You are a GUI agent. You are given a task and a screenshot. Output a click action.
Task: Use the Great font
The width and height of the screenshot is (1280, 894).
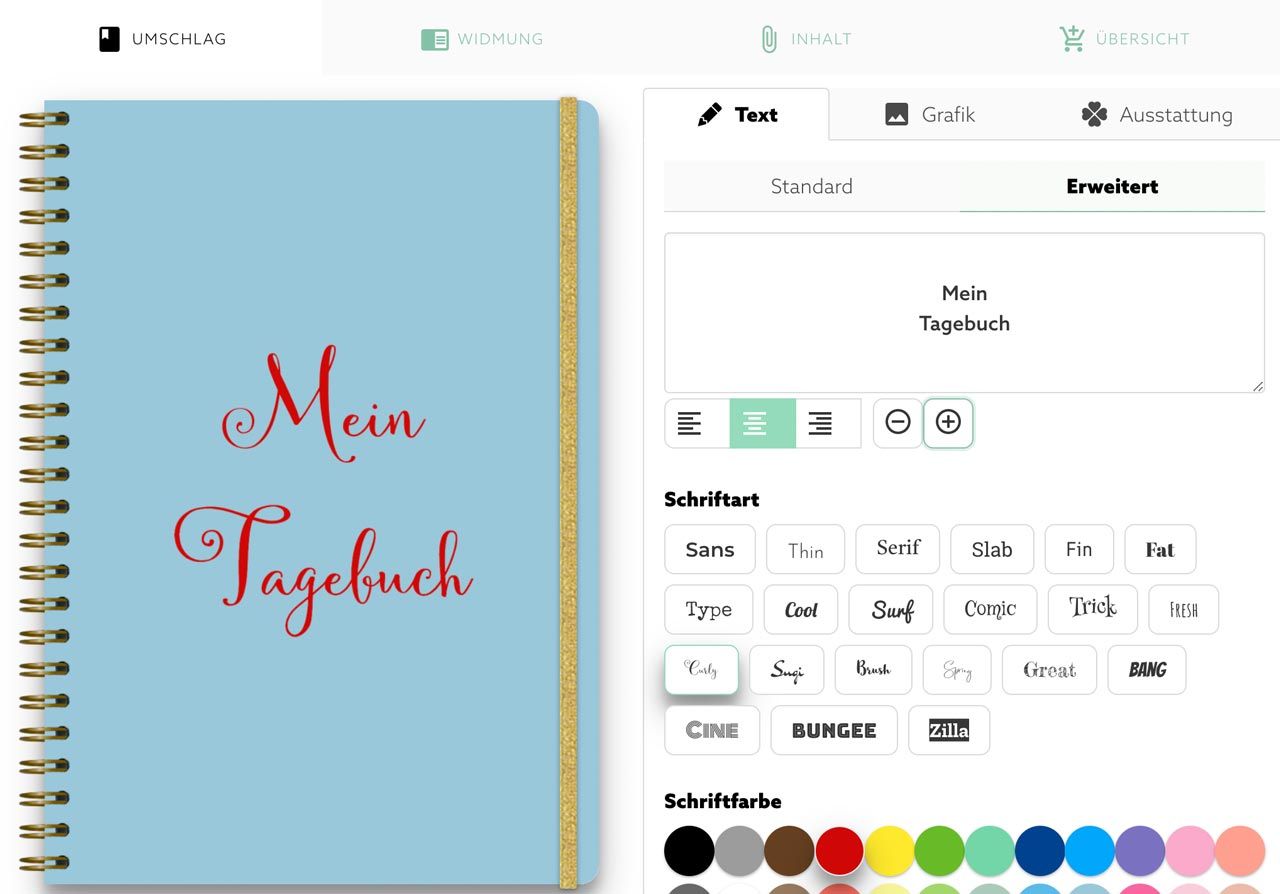pos(1049,669)
